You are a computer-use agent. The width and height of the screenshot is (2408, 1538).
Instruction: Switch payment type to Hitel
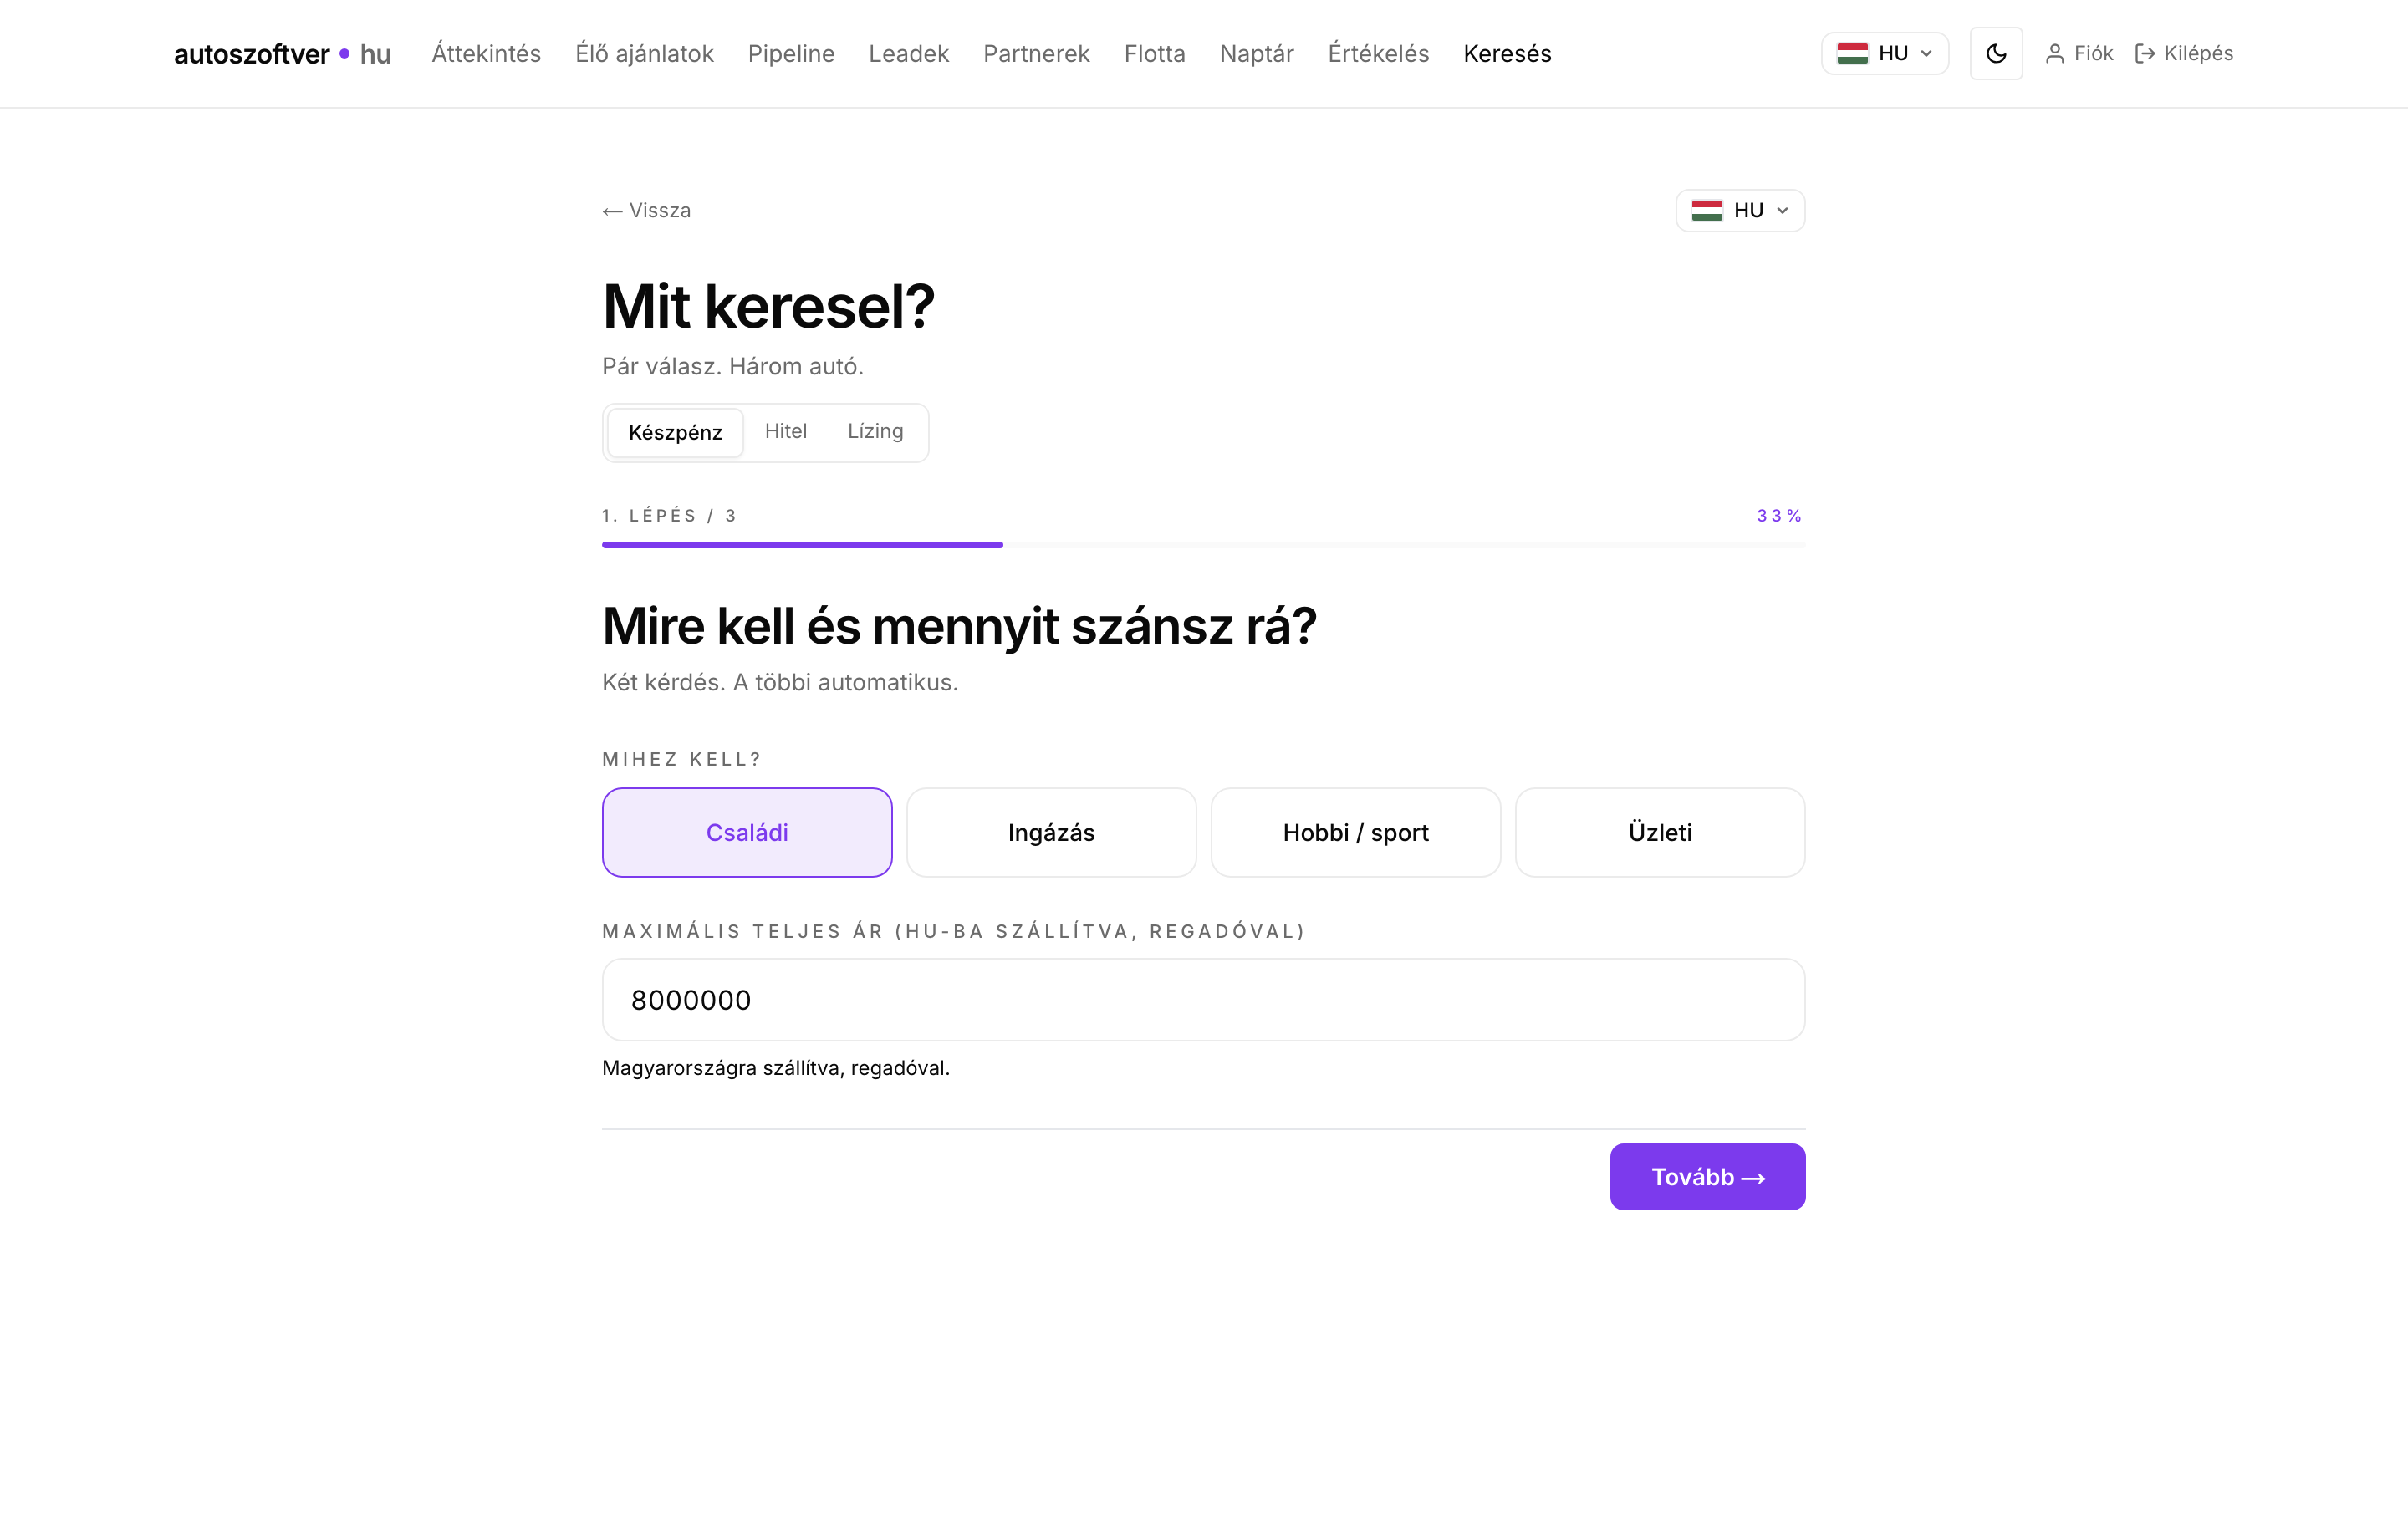point(785,431)
